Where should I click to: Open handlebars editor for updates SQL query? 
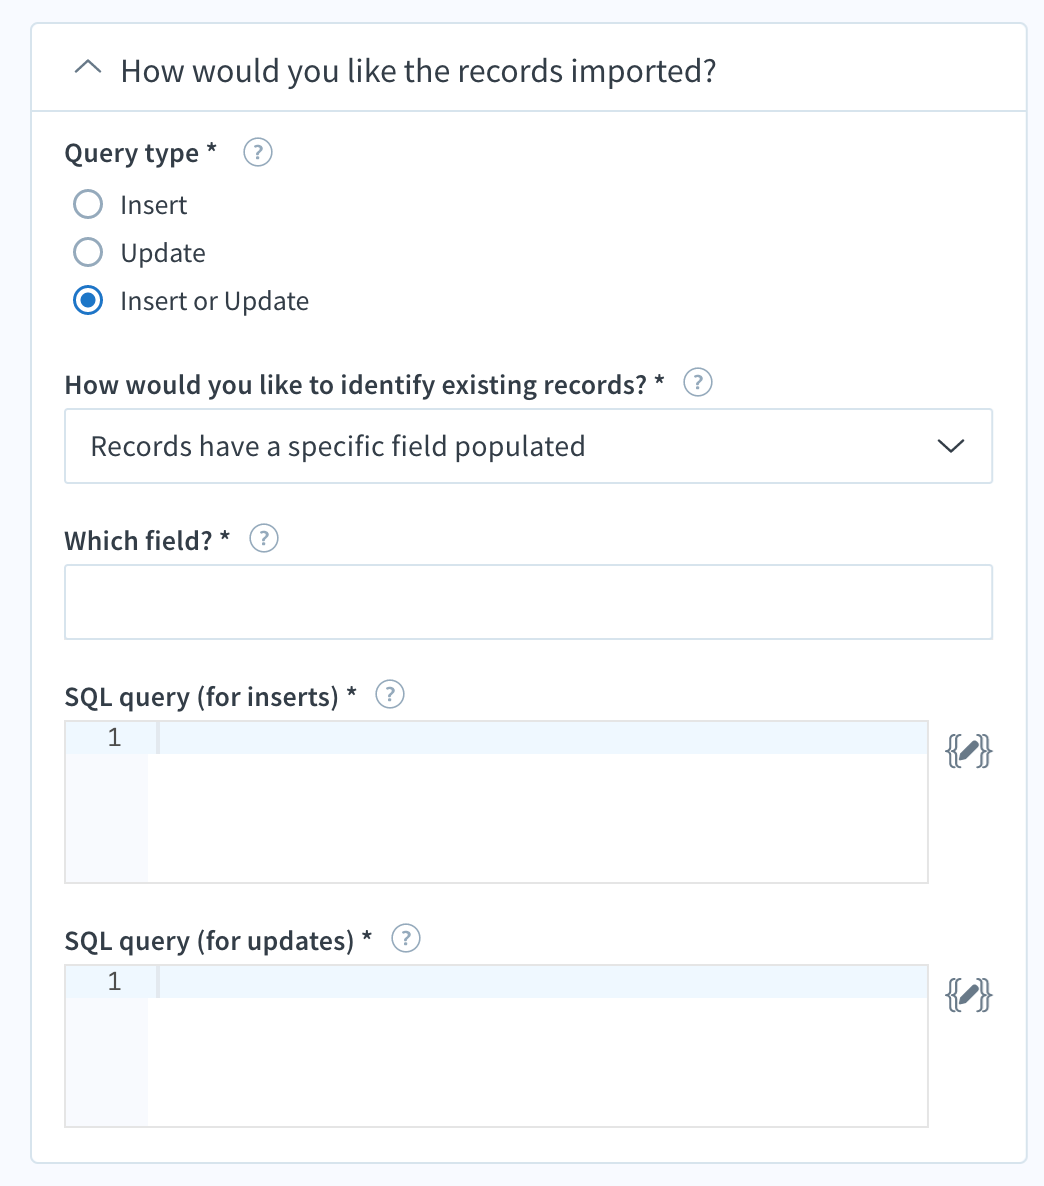(968, 995)
